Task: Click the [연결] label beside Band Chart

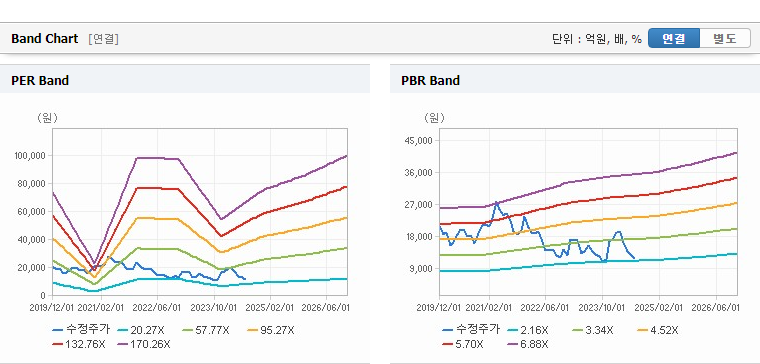Action: click(x=103, y=39)
